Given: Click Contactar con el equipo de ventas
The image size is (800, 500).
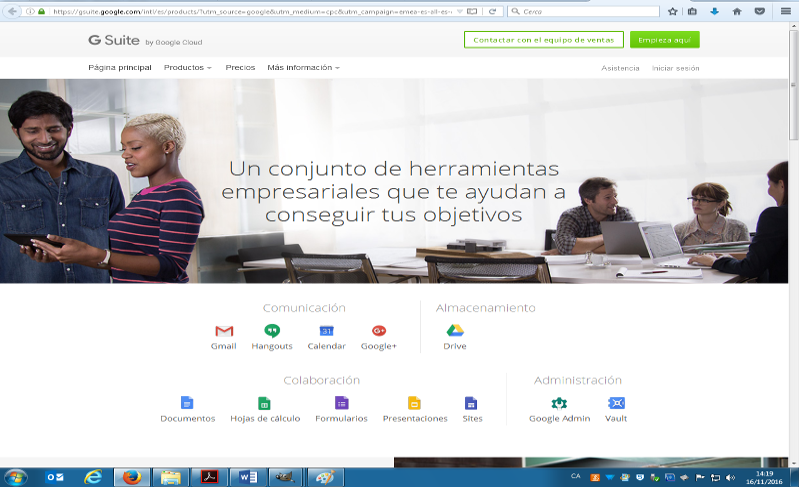Looking at the screenshot, I should [543, 40].
